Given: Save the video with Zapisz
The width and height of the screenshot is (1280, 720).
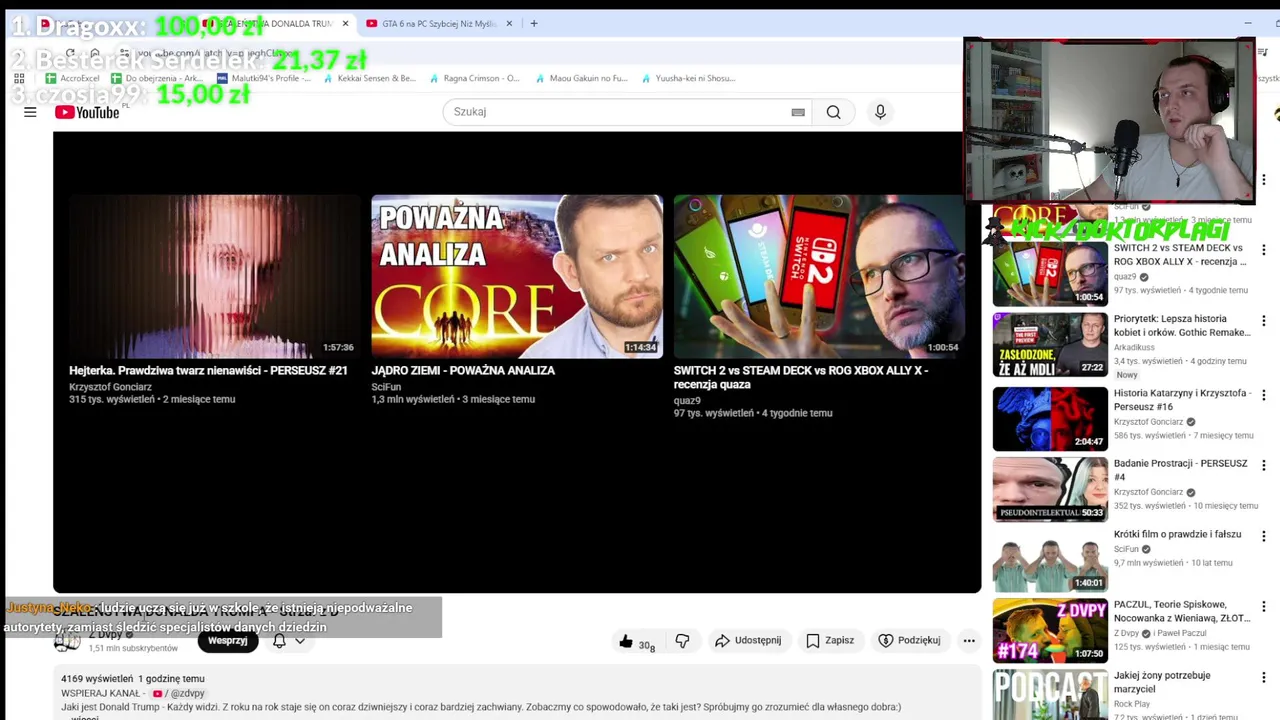Looking at the screenshot, I should (x=830, y=640).
